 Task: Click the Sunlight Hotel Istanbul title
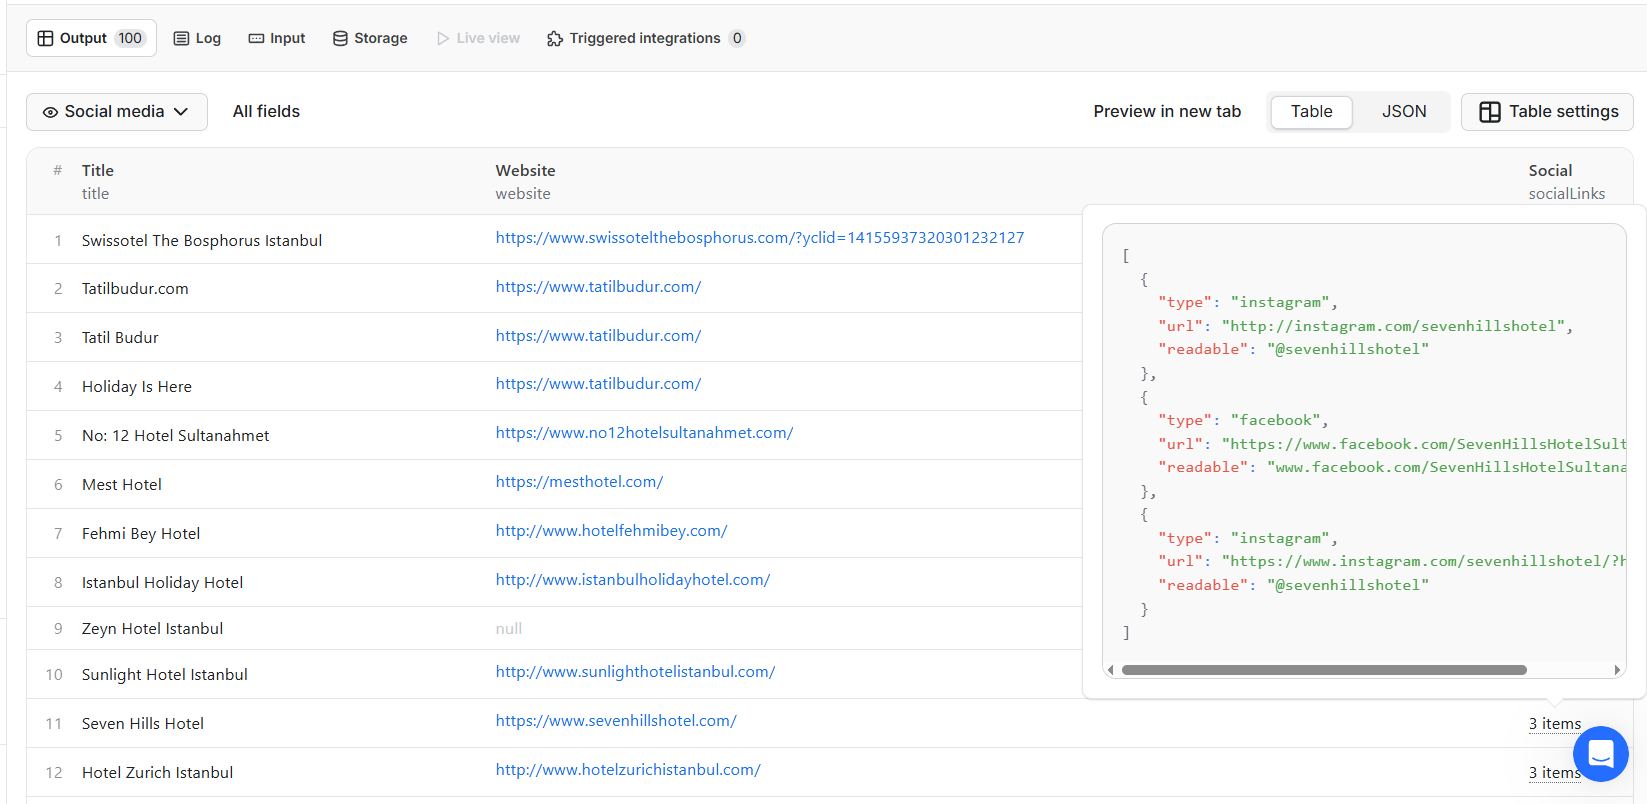[165, 675]
